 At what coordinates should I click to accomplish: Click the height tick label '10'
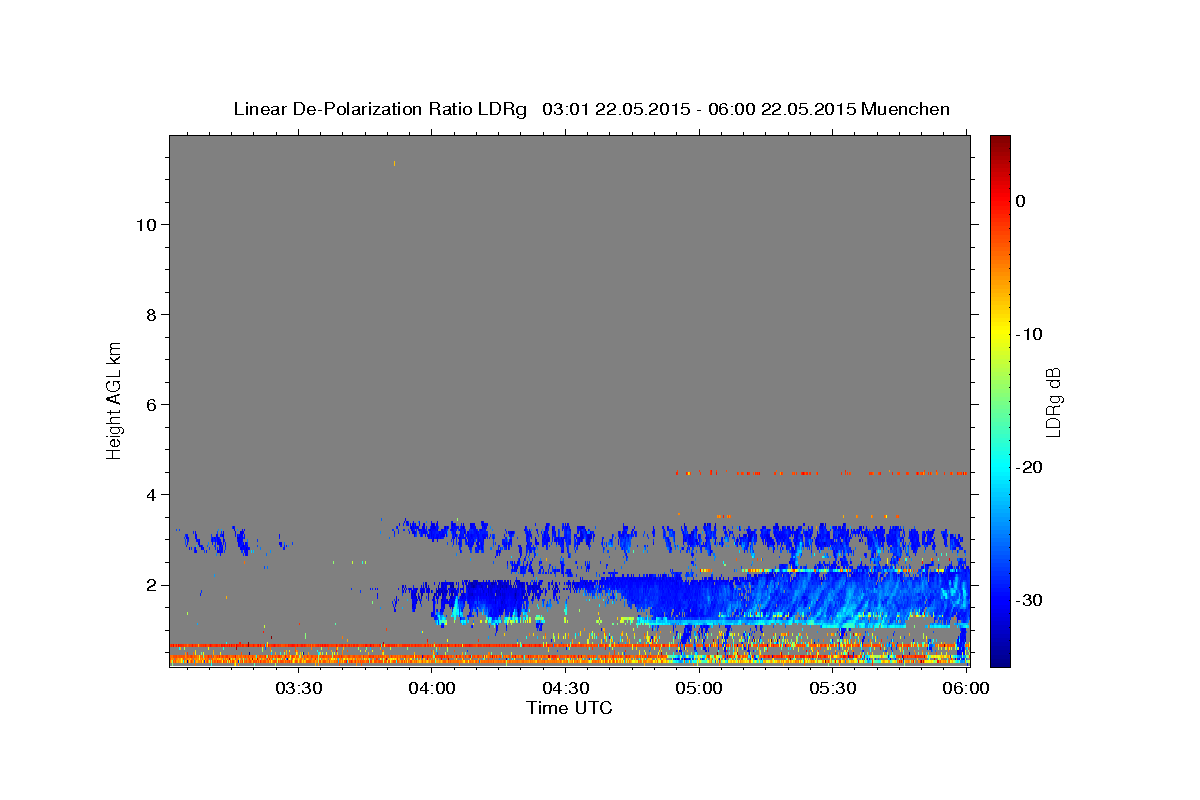pos(145,225)
